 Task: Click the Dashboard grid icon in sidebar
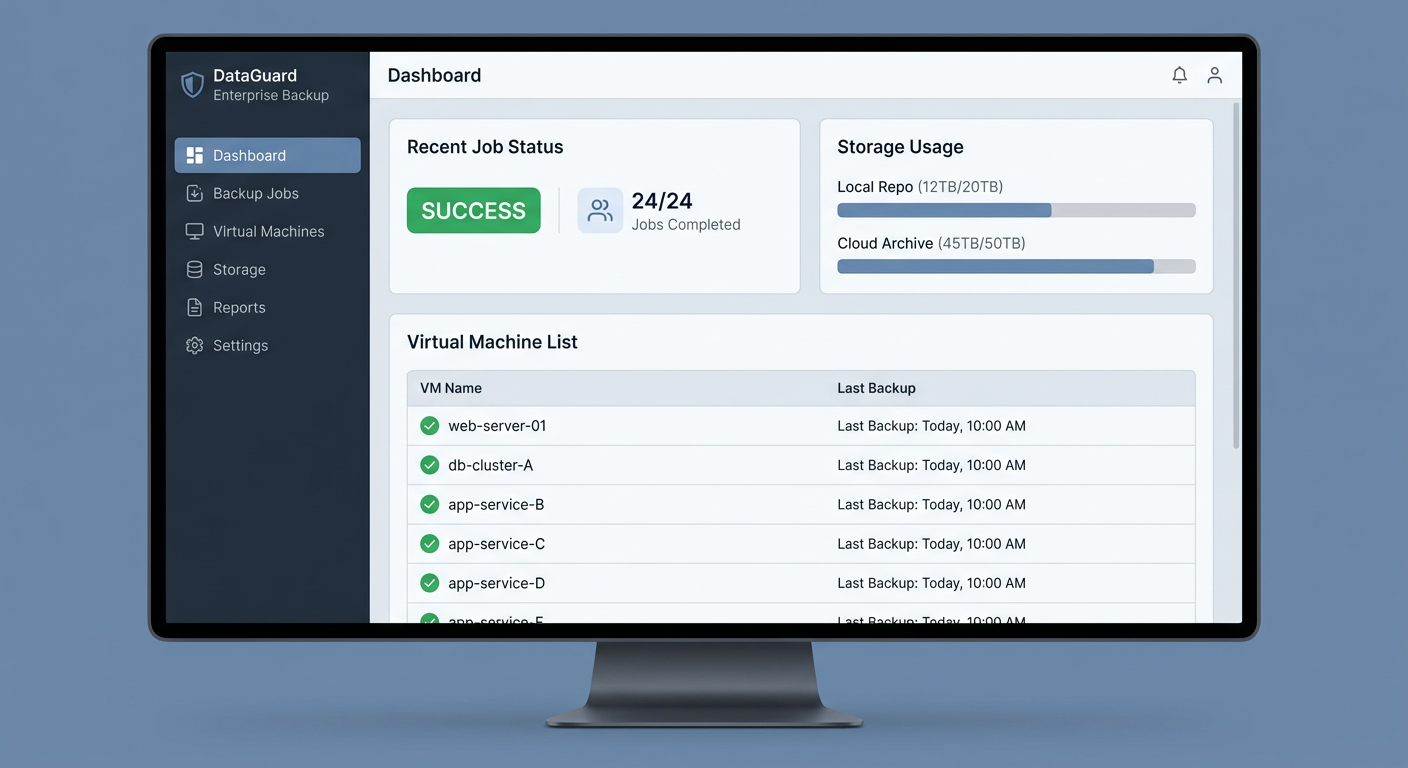(195, 156)
